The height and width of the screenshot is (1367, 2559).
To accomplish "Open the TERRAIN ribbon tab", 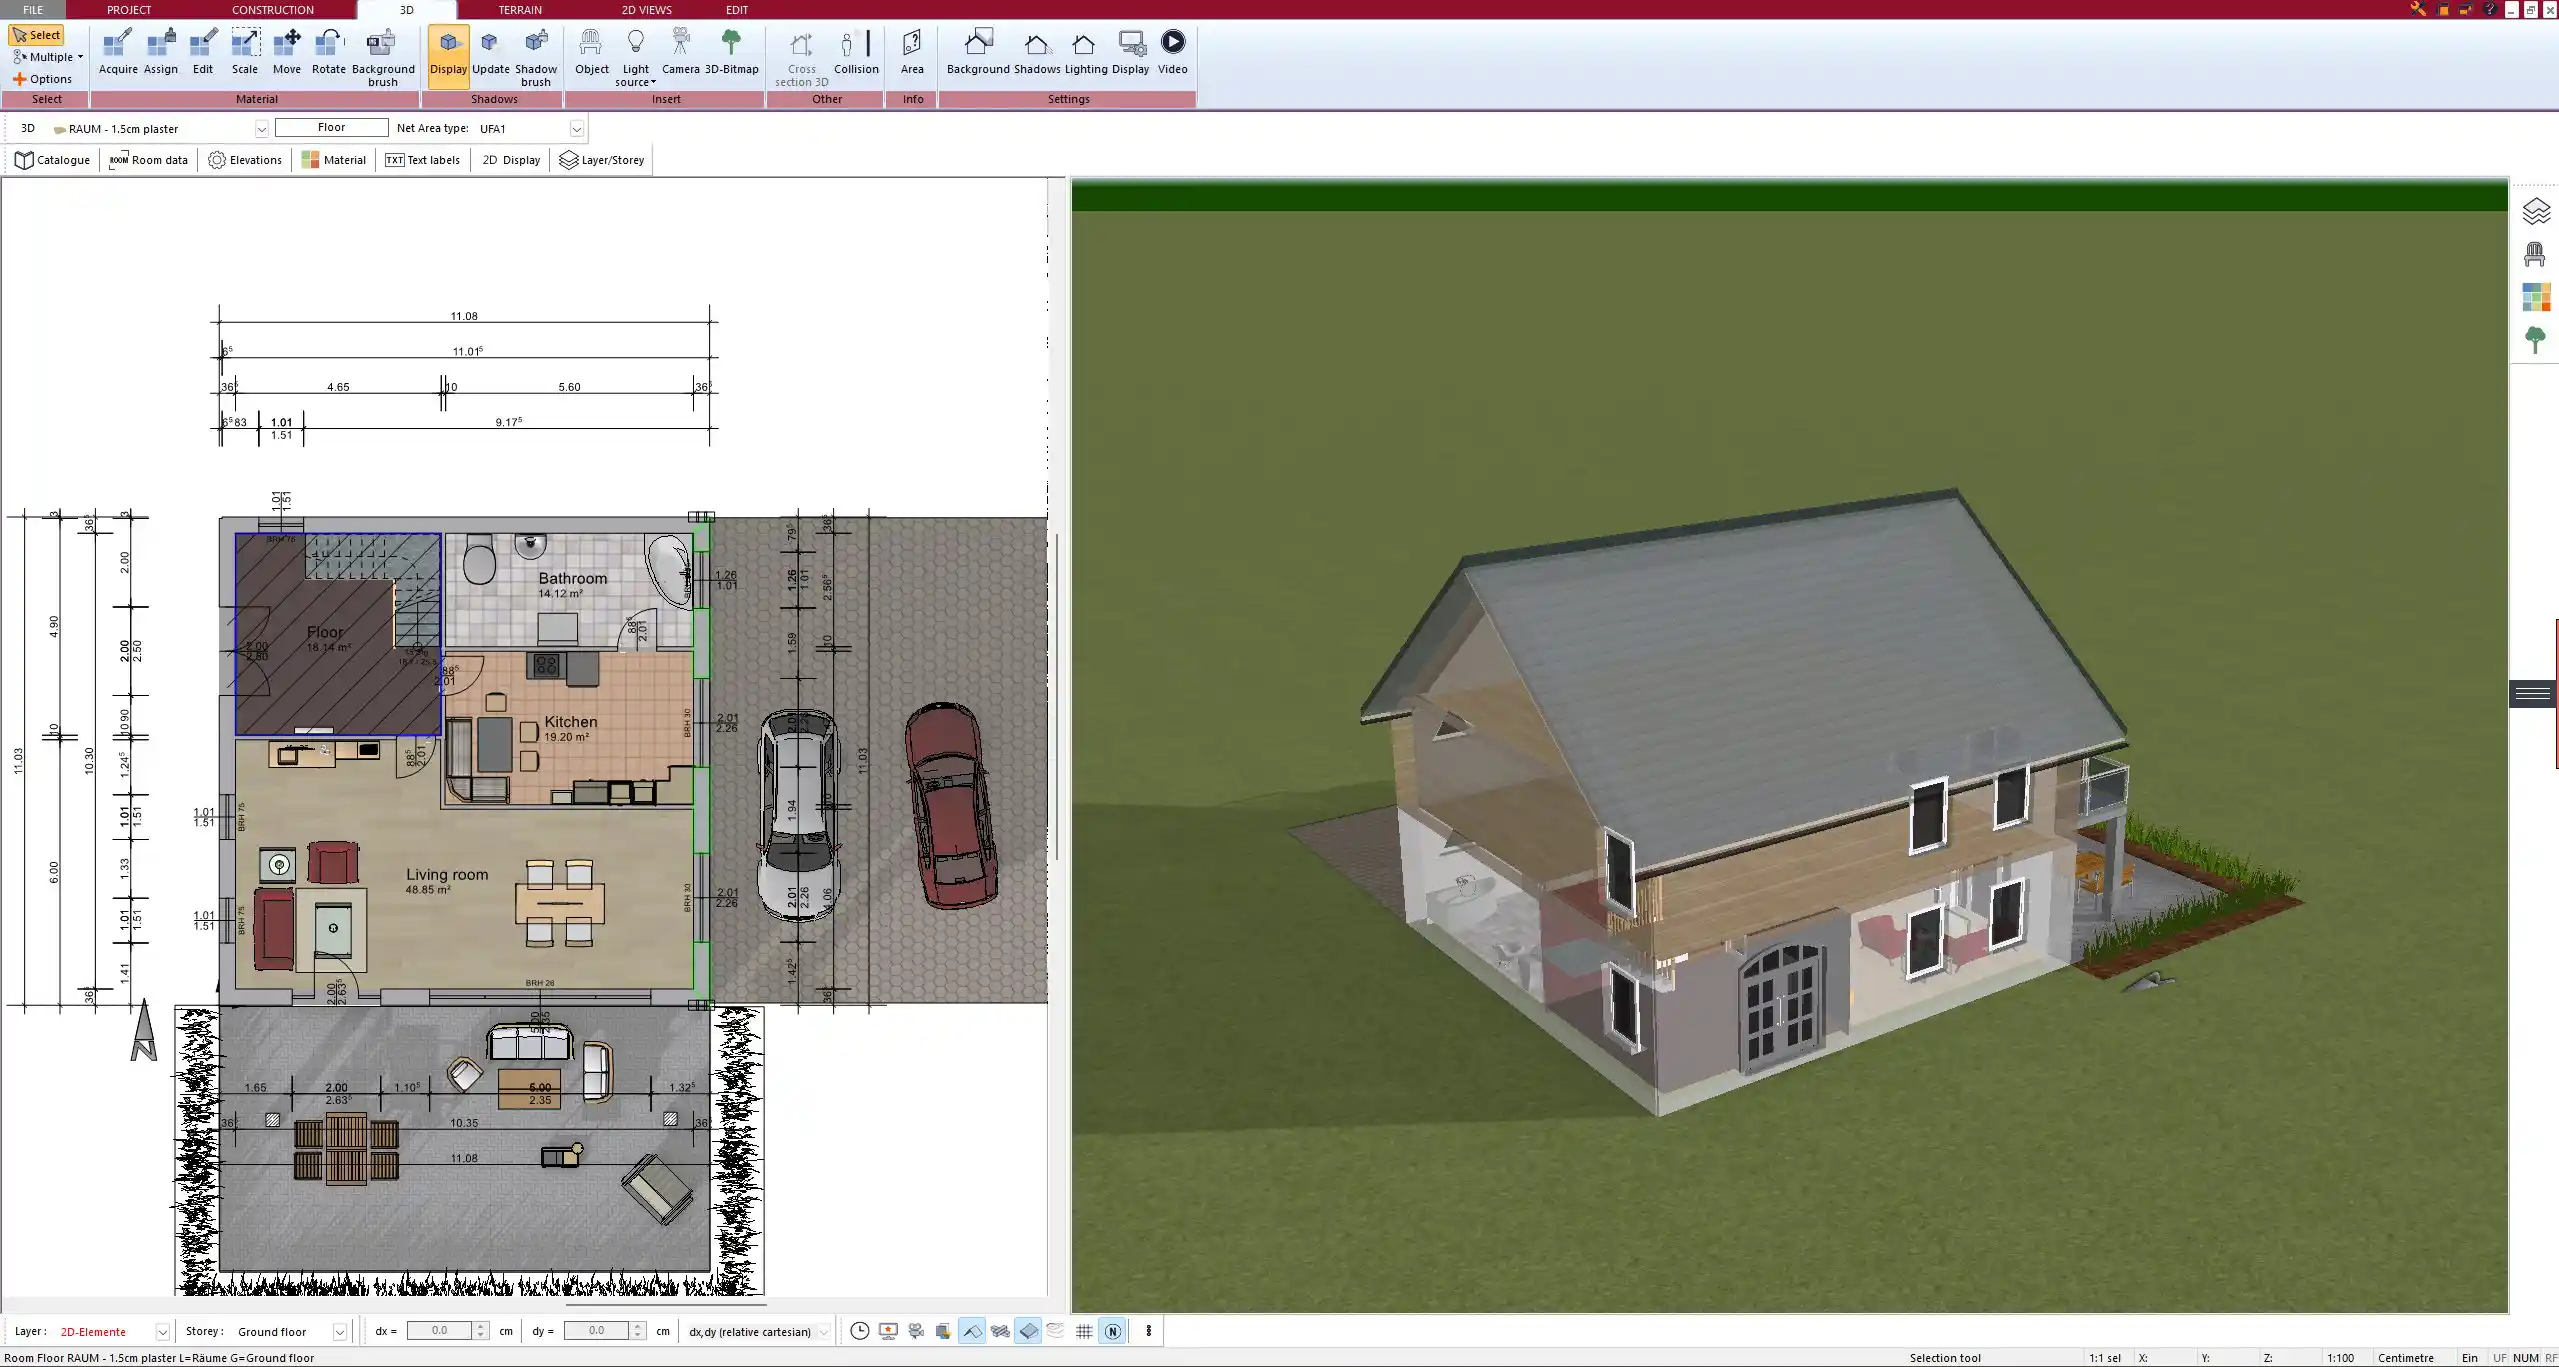I will pyautogui.click(x=520, y=10).
